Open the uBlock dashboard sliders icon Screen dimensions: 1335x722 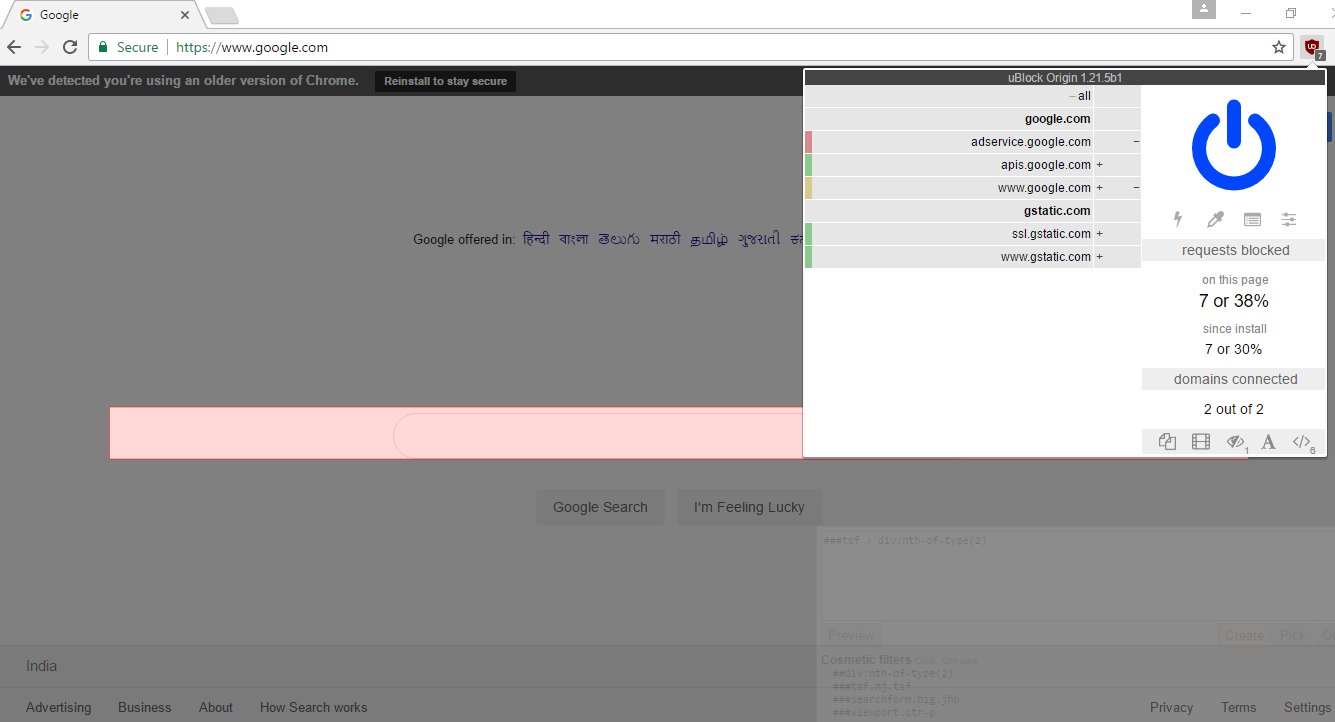pyautogui.click(x=1289, y=219)
